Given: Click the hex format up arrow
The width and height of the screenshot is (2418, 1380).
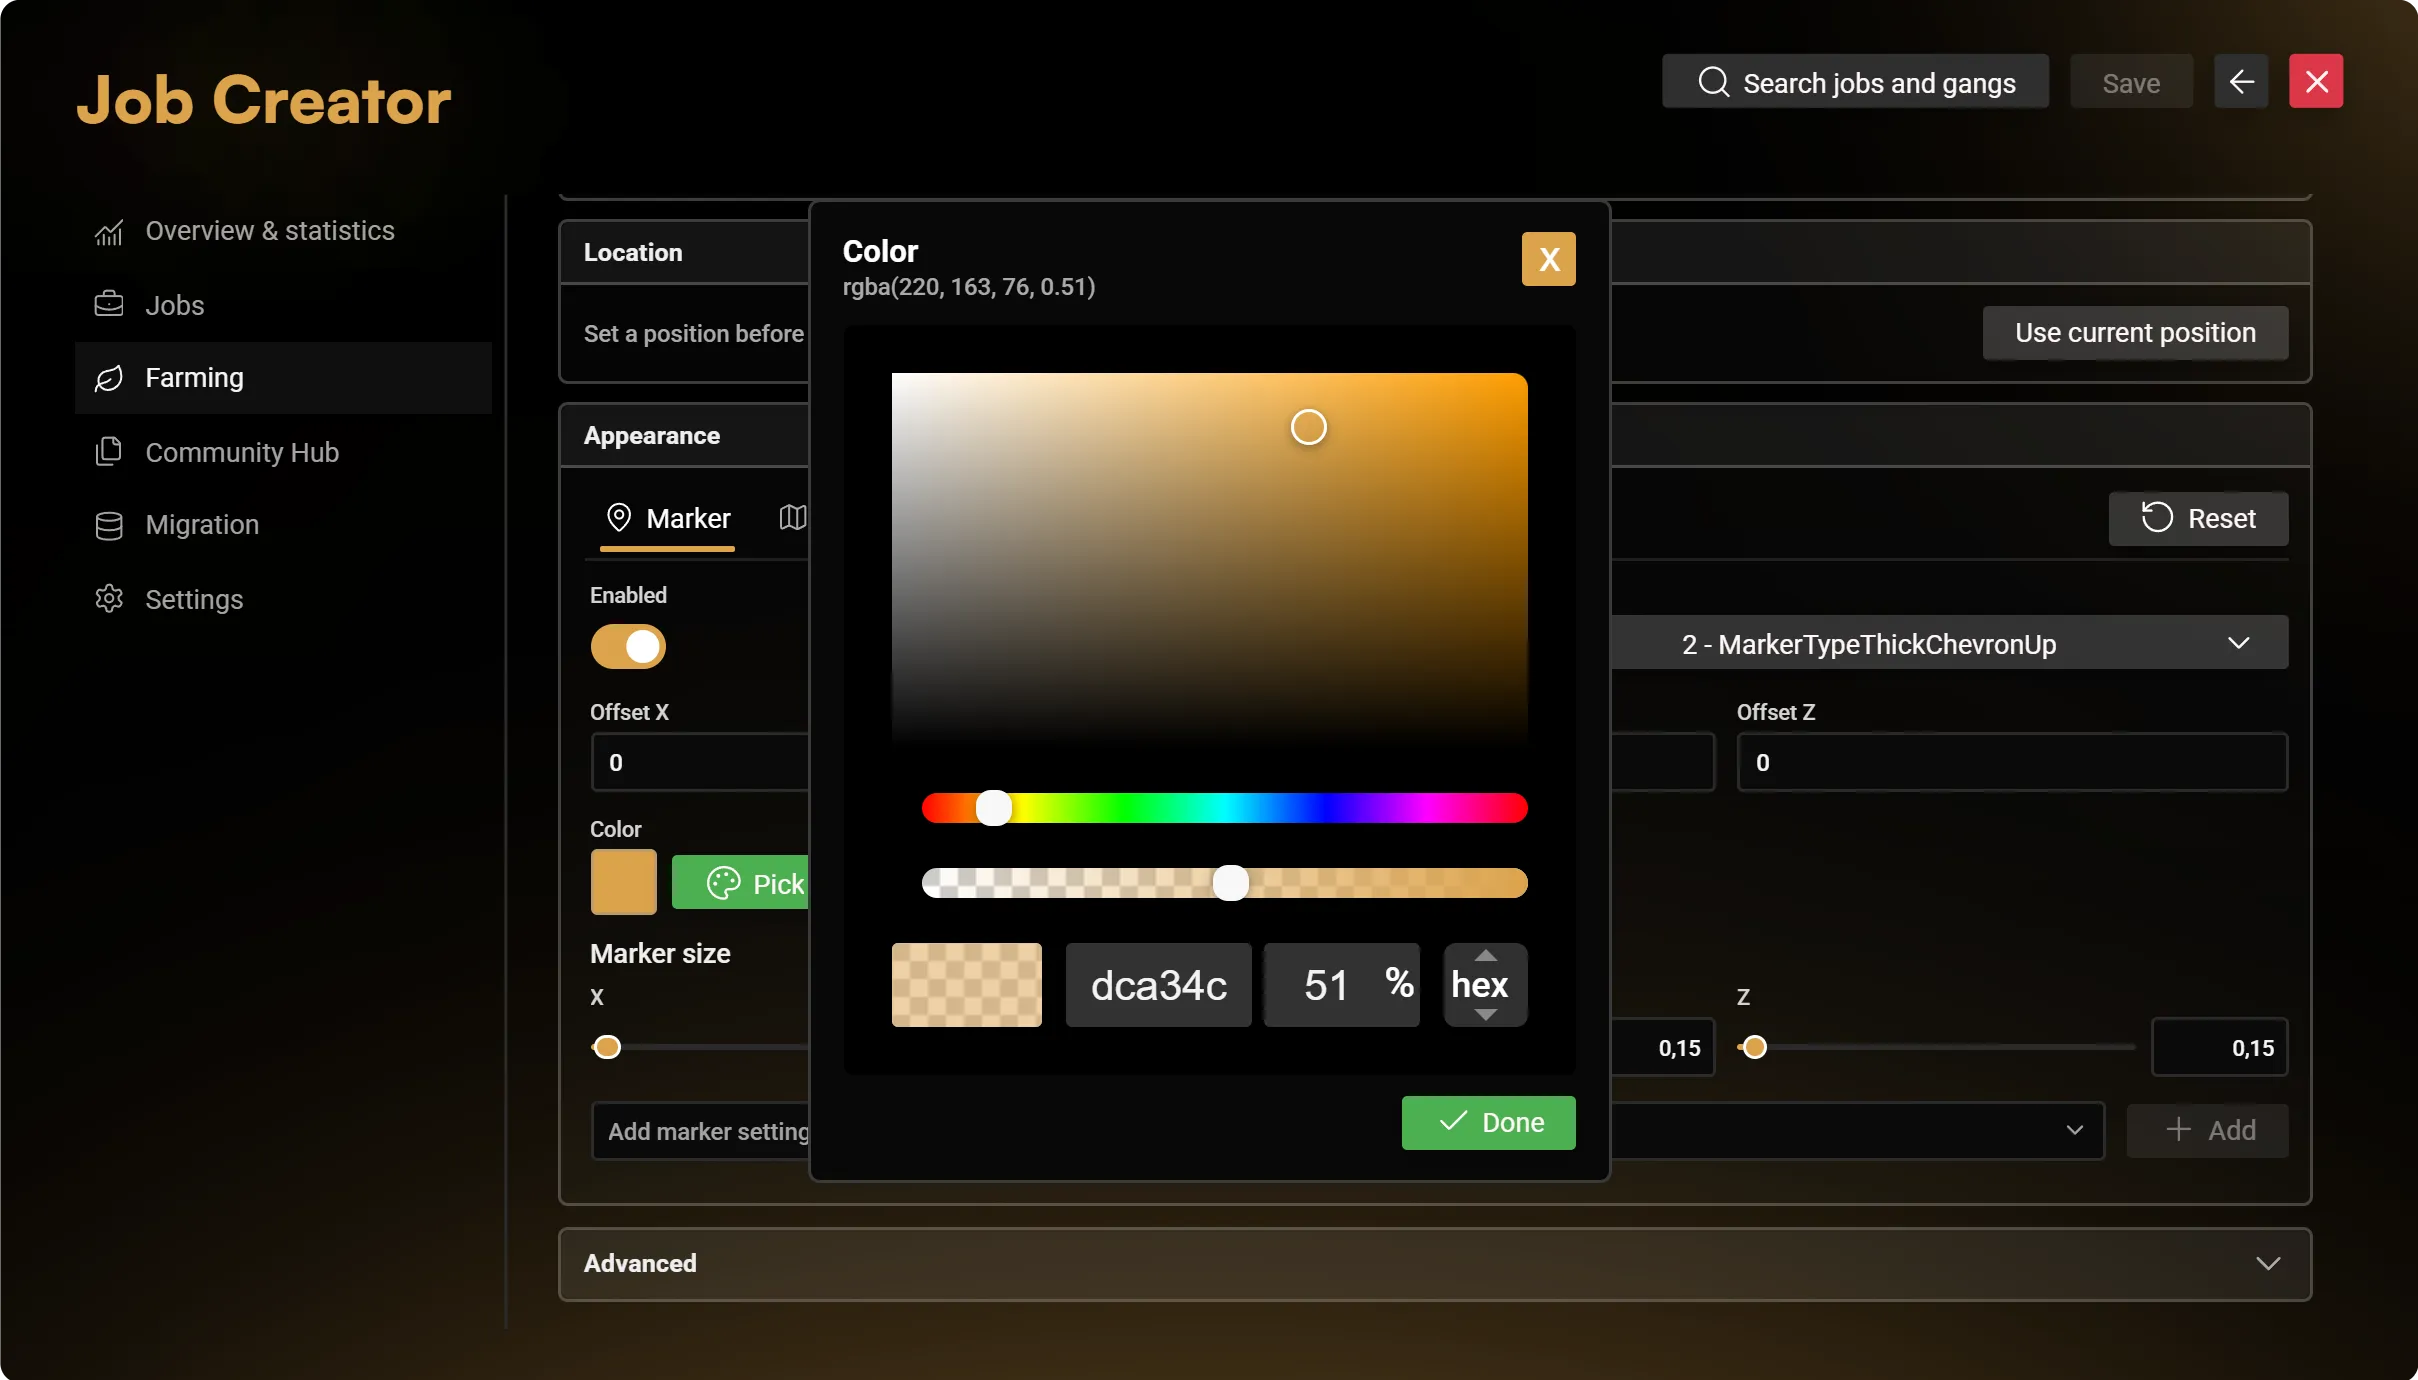Looking at the screenshot, I should (1486, 955).
